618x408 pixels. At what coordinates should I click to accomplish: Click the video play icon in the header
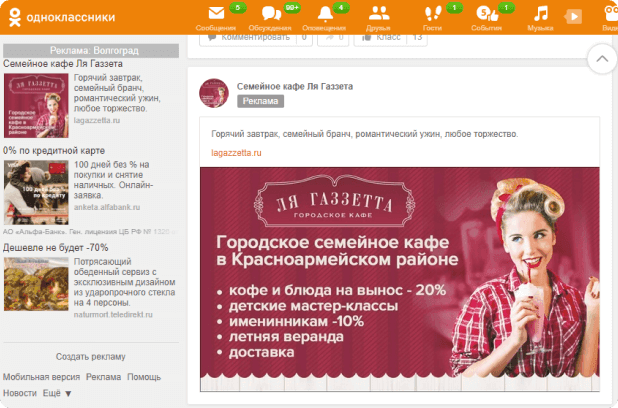point(573,17)
